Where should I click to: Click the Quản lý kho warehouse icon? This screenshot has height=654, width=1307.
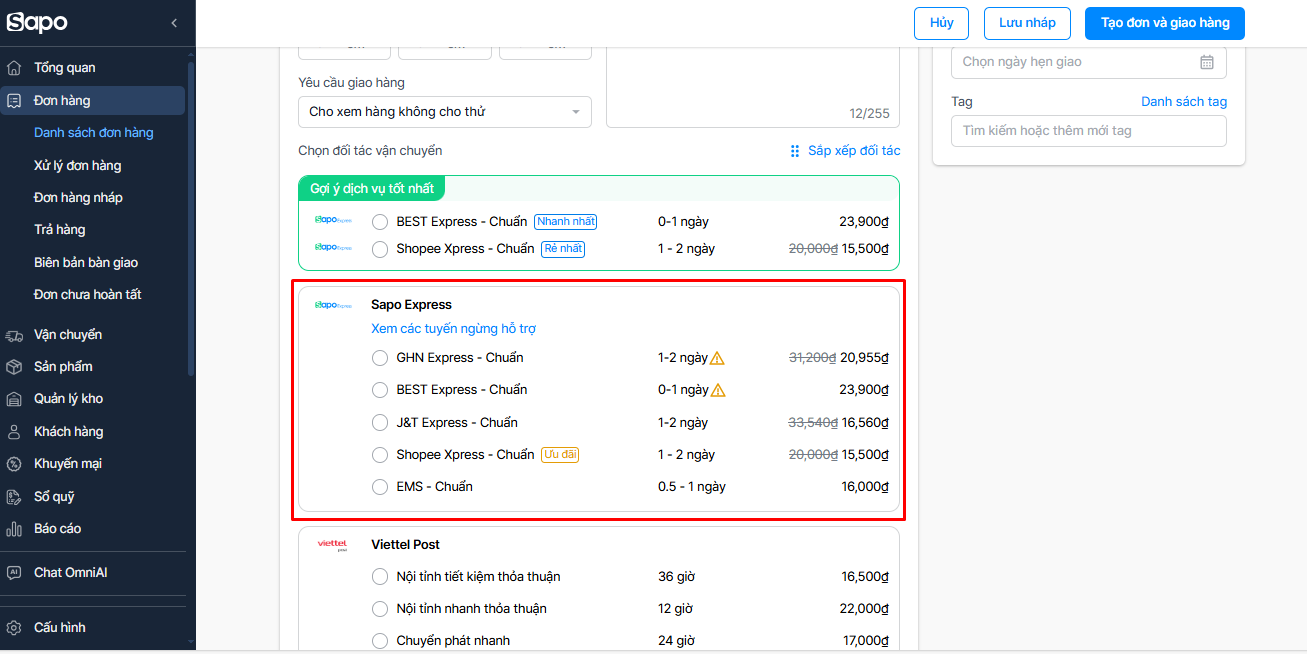[14, 399]
